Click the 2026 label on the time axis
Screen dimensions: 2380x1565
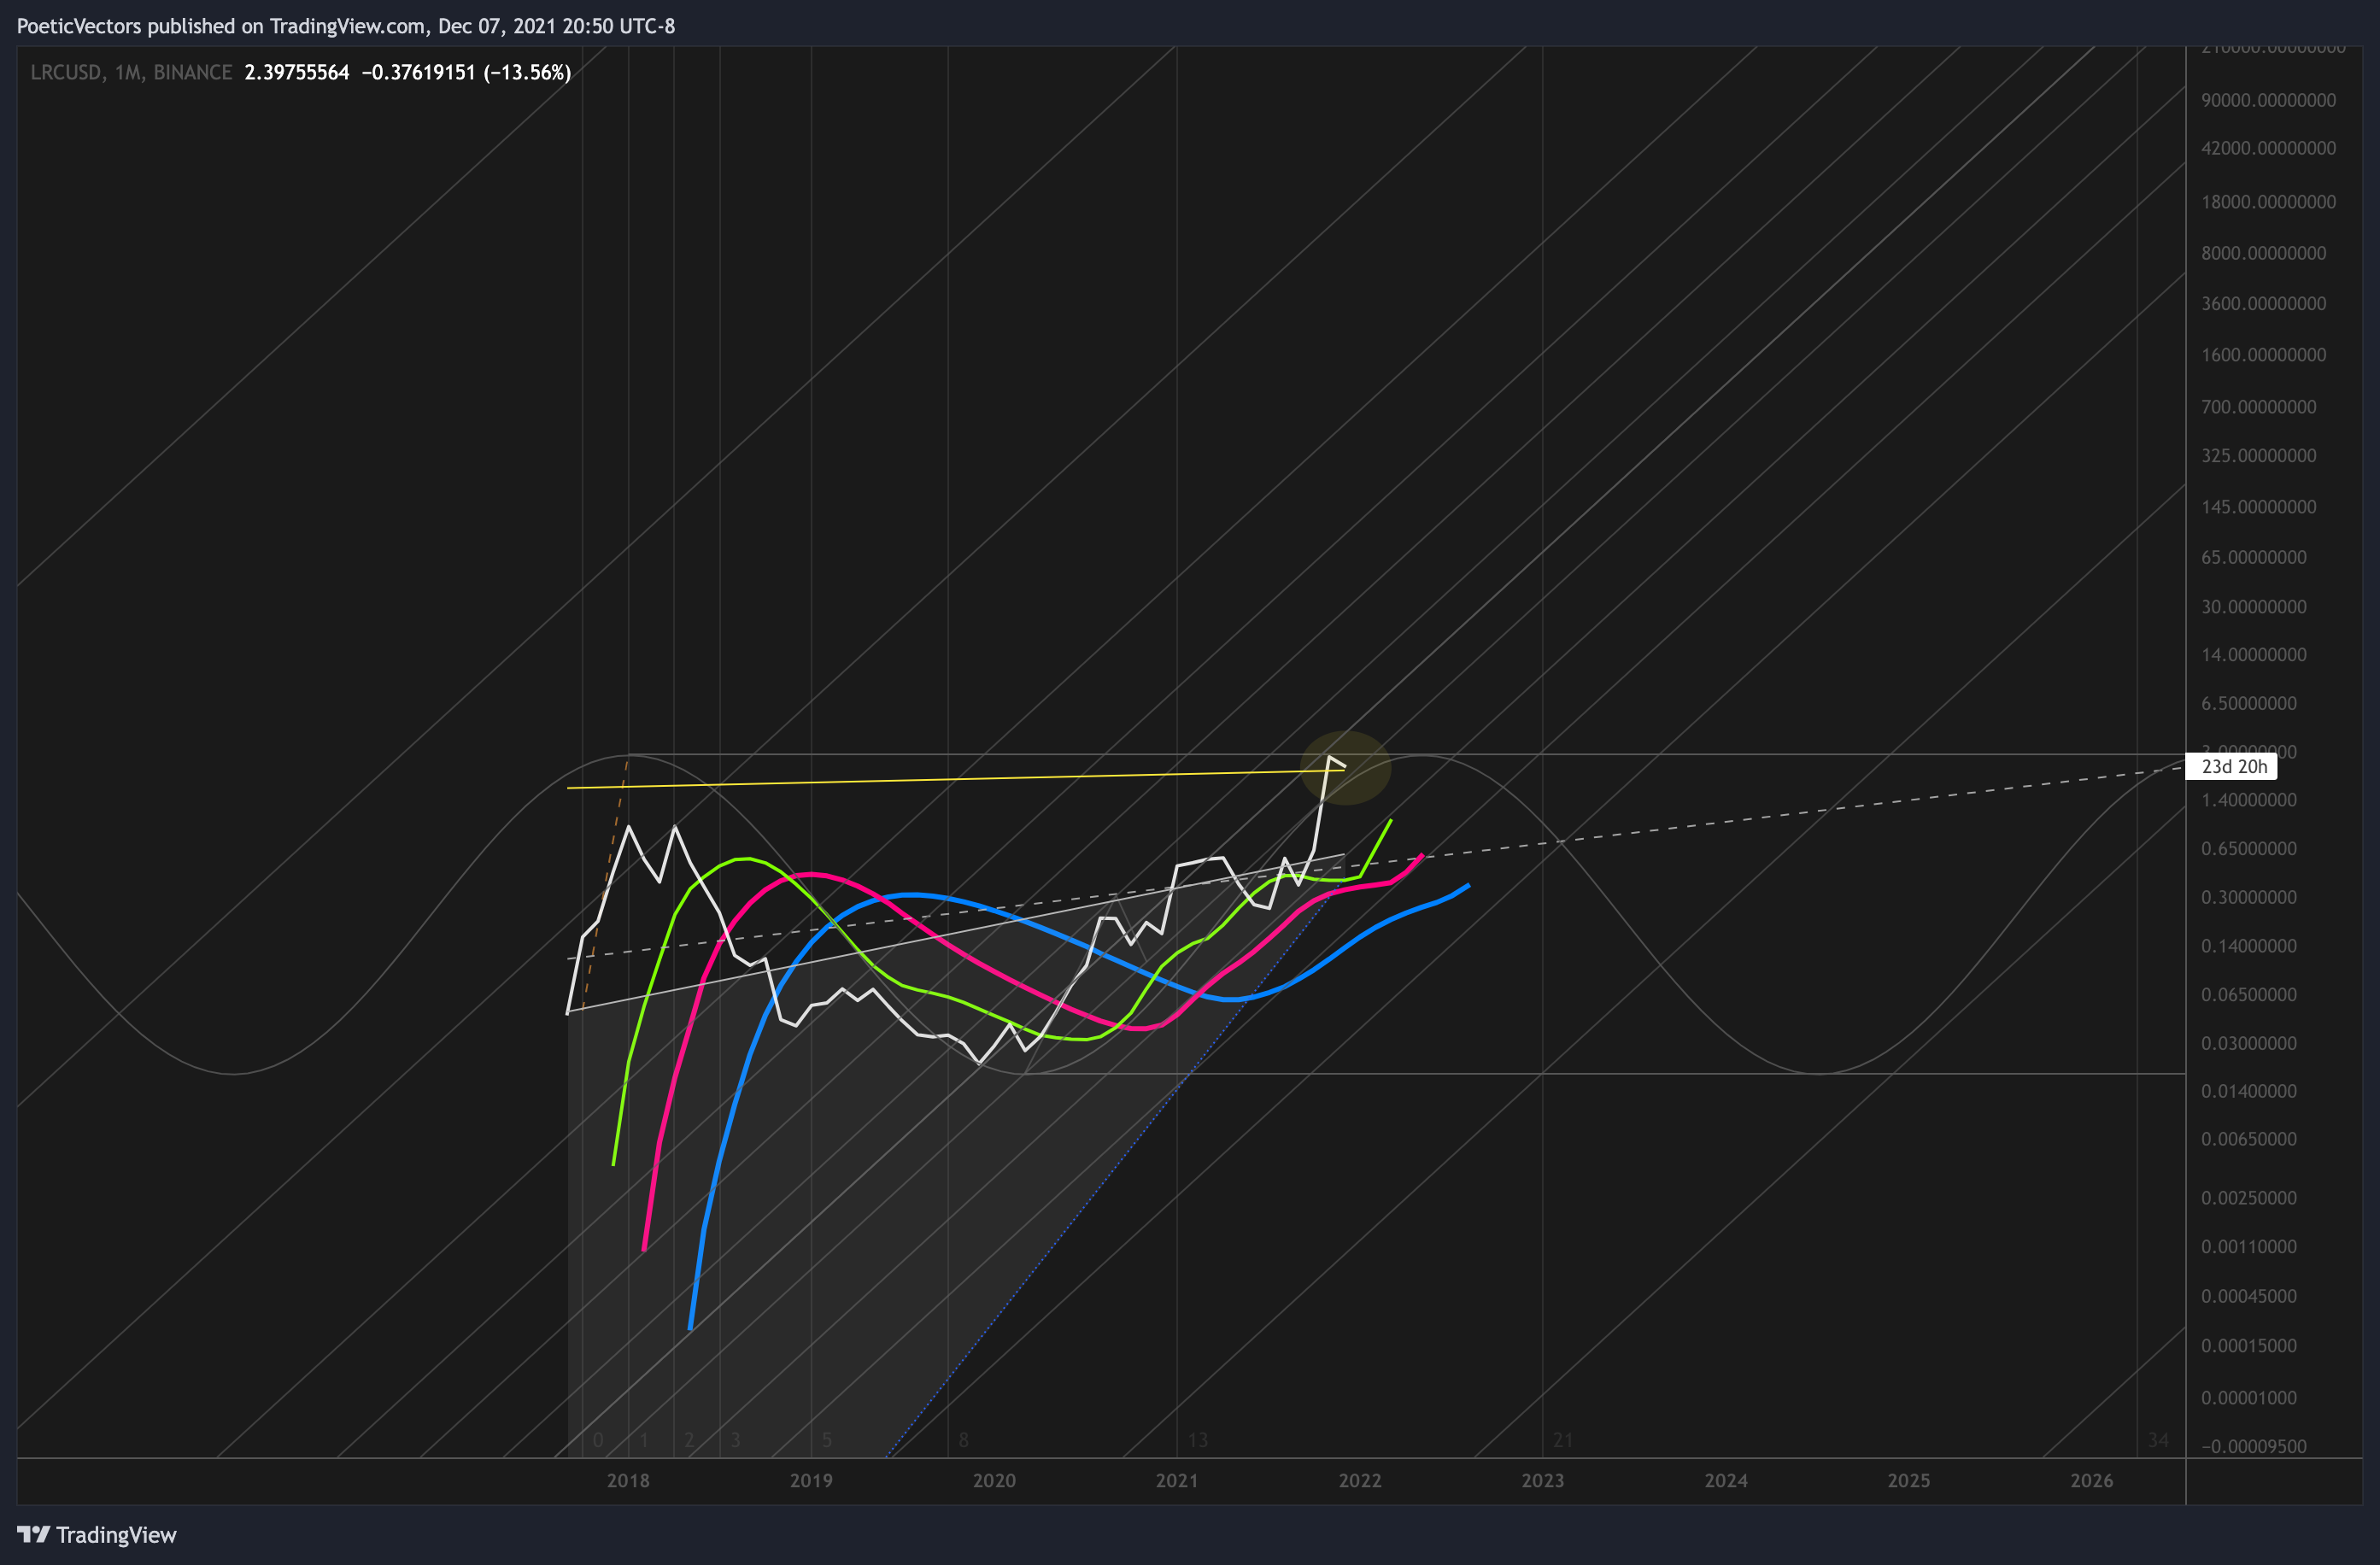pyautogui.click(x=2092, y=1480)
